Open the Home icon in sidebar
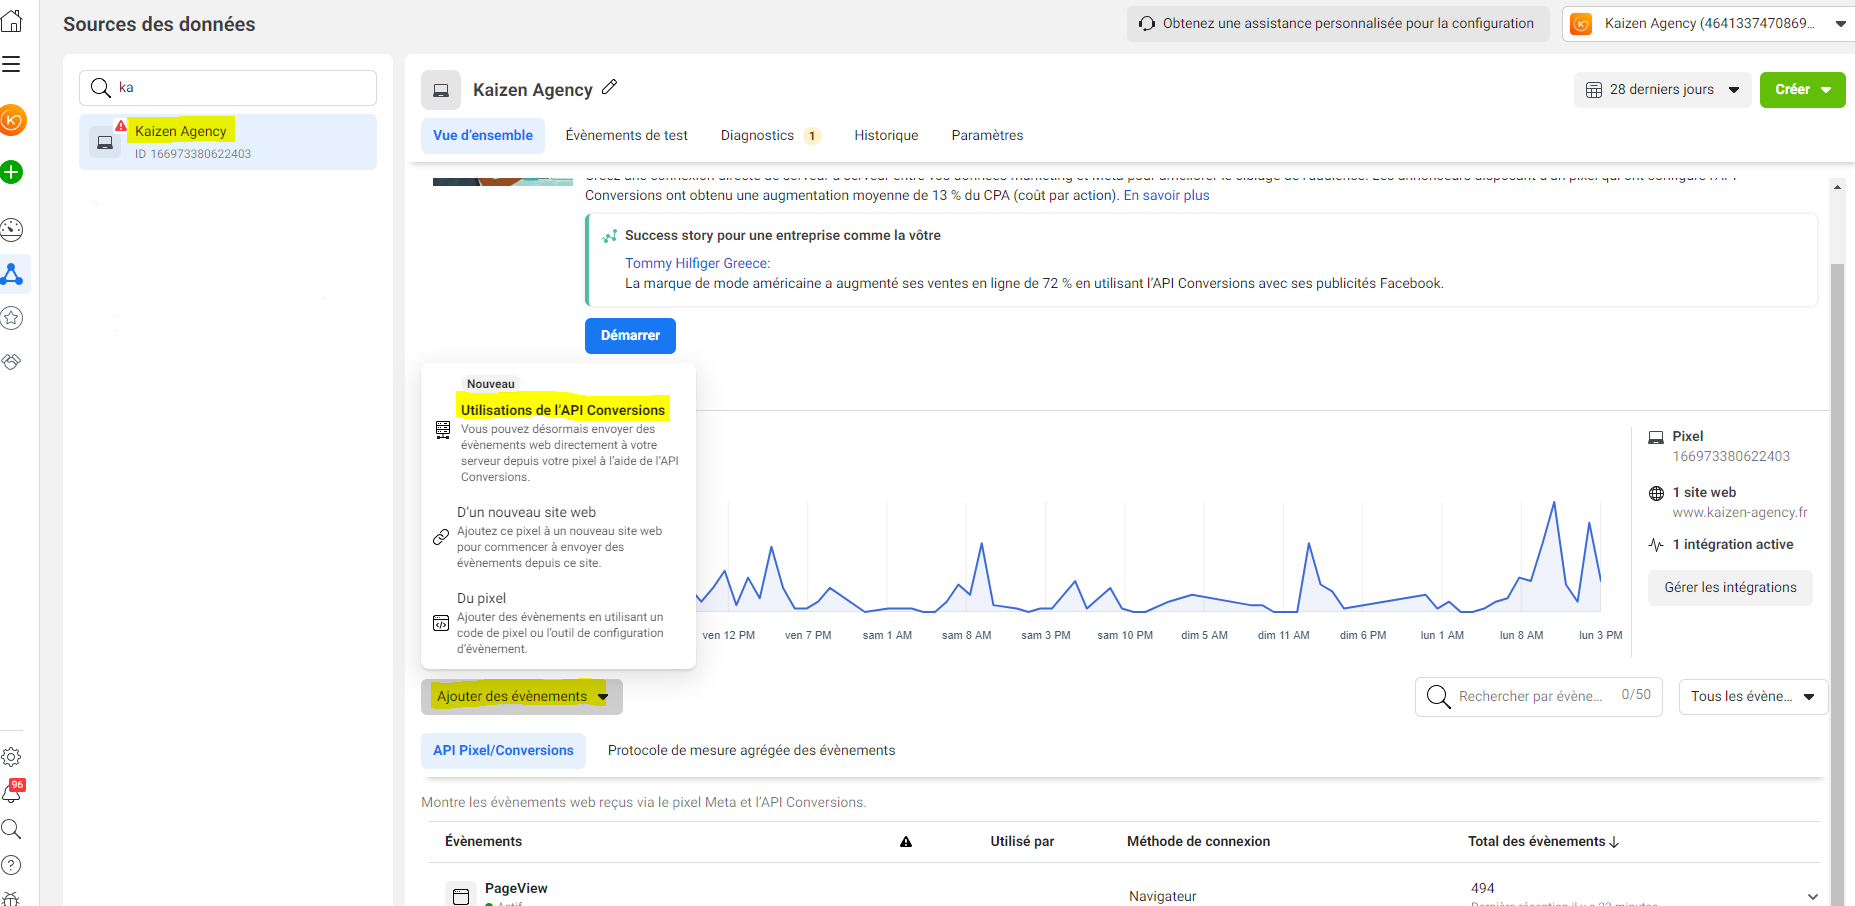Image resolution: width=1855 pixels, height=906 pixels. click(11, 21)
